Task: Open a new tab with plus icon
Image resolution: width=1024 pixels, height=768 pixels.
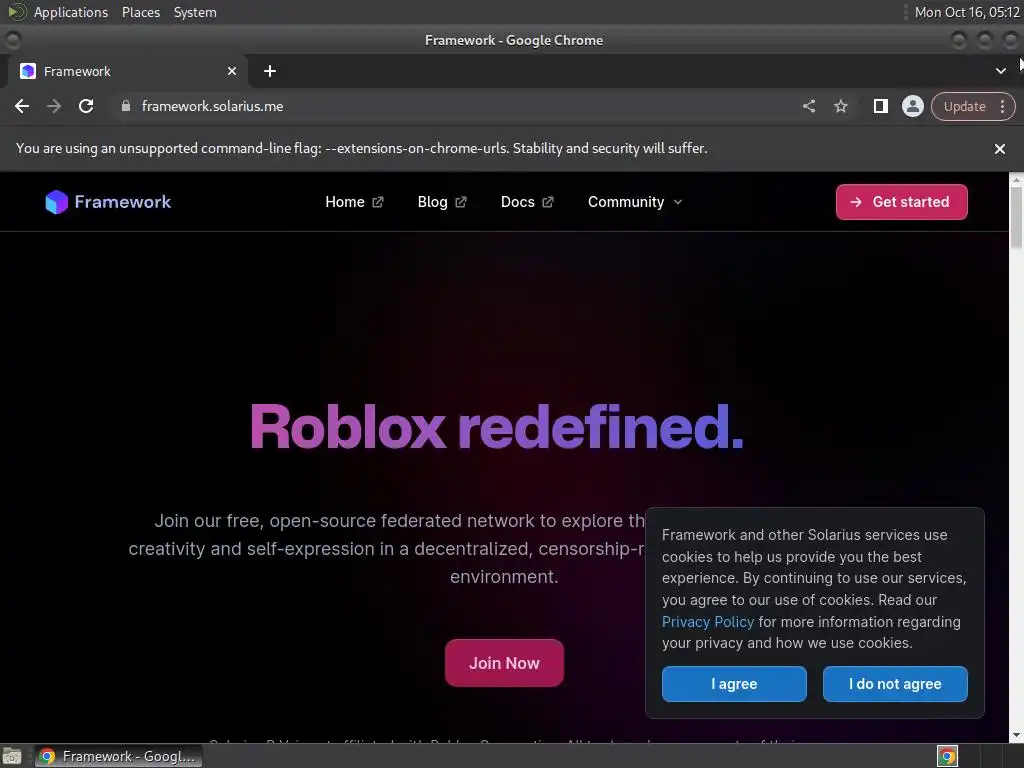Action: (x=270, y=71)
